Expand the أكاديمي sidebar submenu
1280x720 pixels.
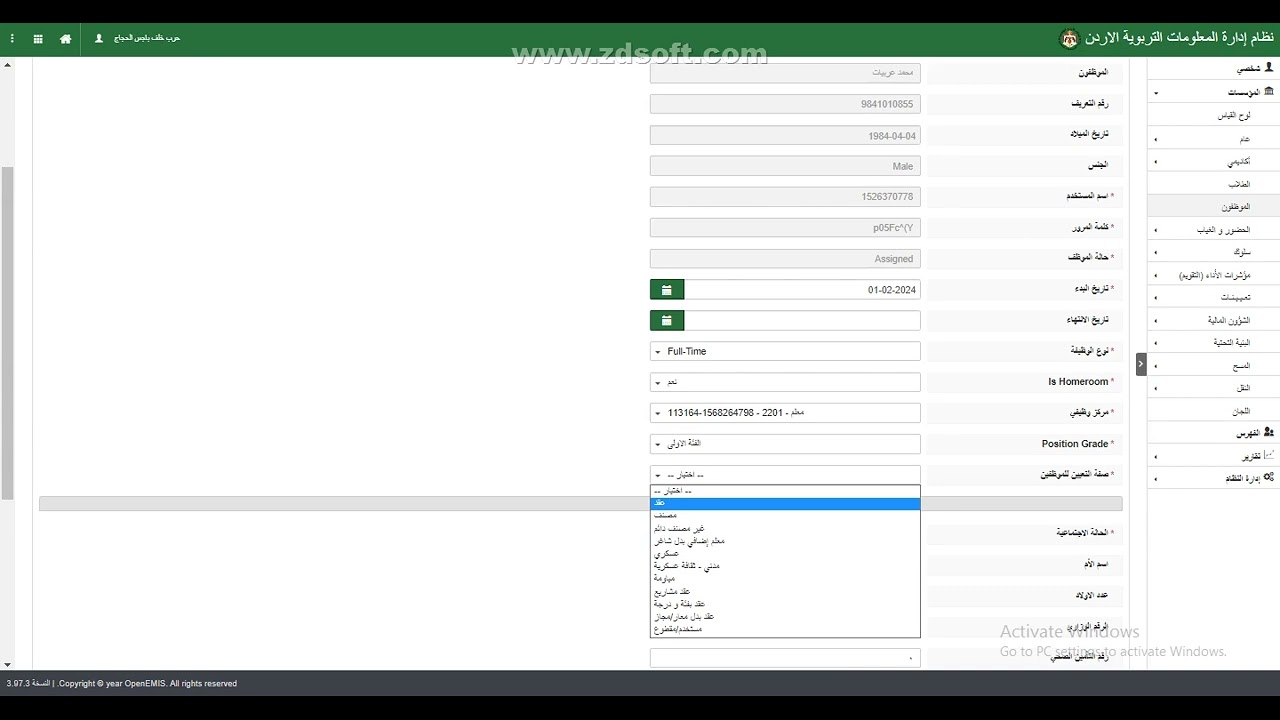click(1214, 162)
